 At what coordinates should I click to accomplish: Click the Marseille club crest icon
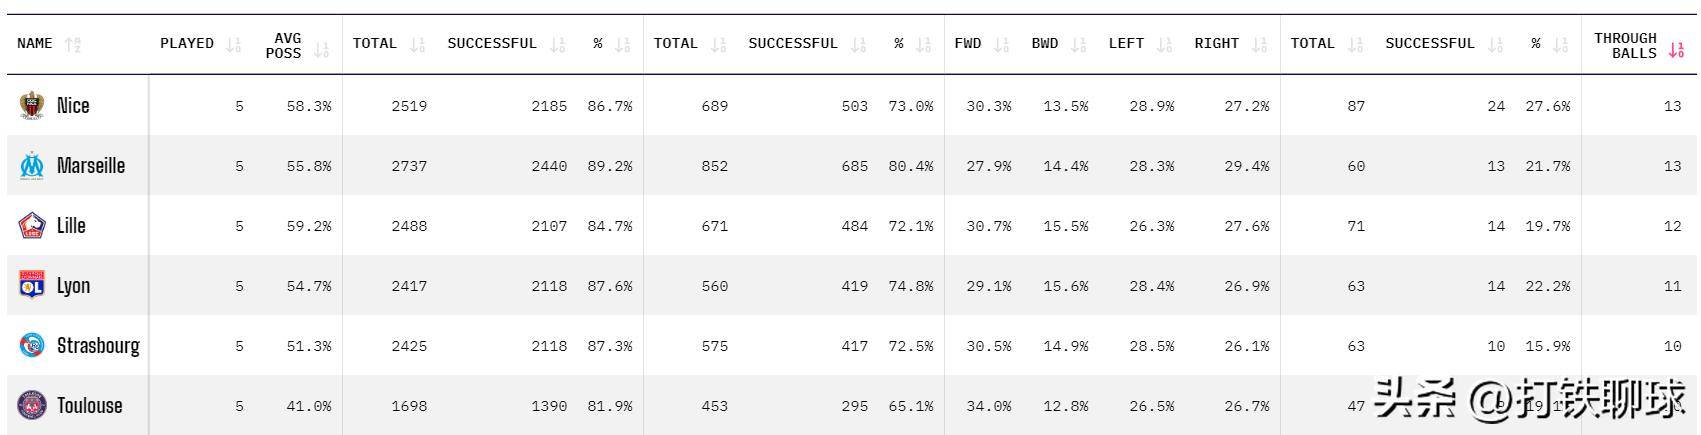click(32, 165)
